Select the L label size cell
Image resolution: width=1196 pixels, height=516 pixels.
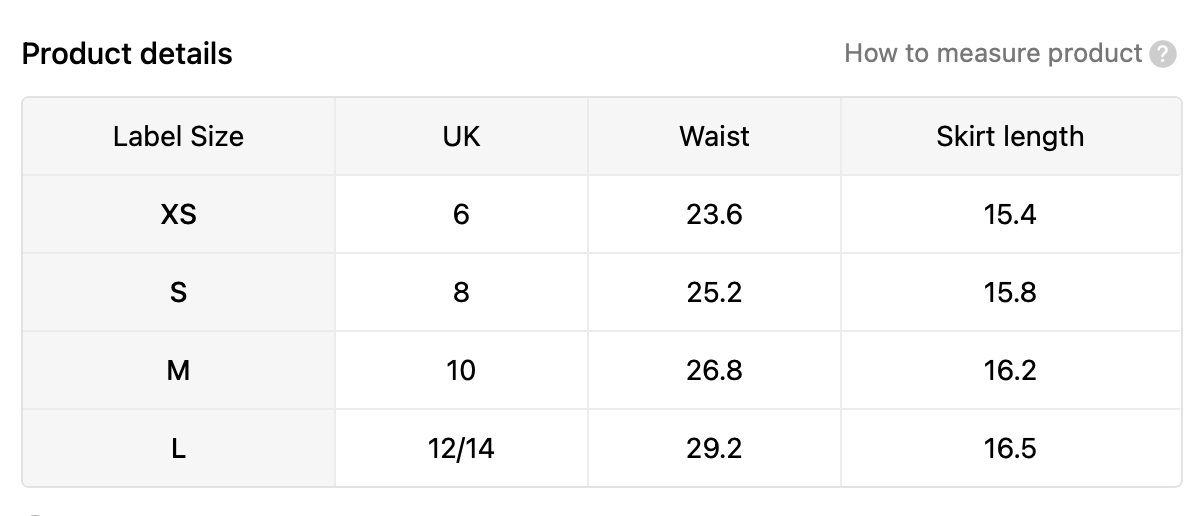178,448
